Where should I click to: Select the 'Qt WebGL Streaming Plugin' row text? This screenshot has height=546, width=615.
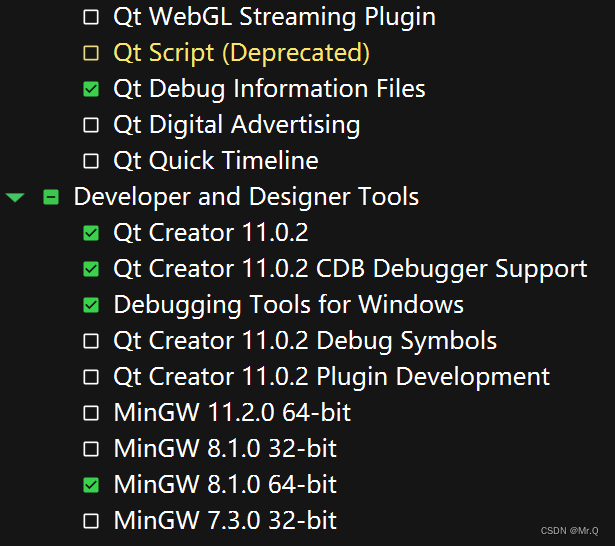click(275, 17)
